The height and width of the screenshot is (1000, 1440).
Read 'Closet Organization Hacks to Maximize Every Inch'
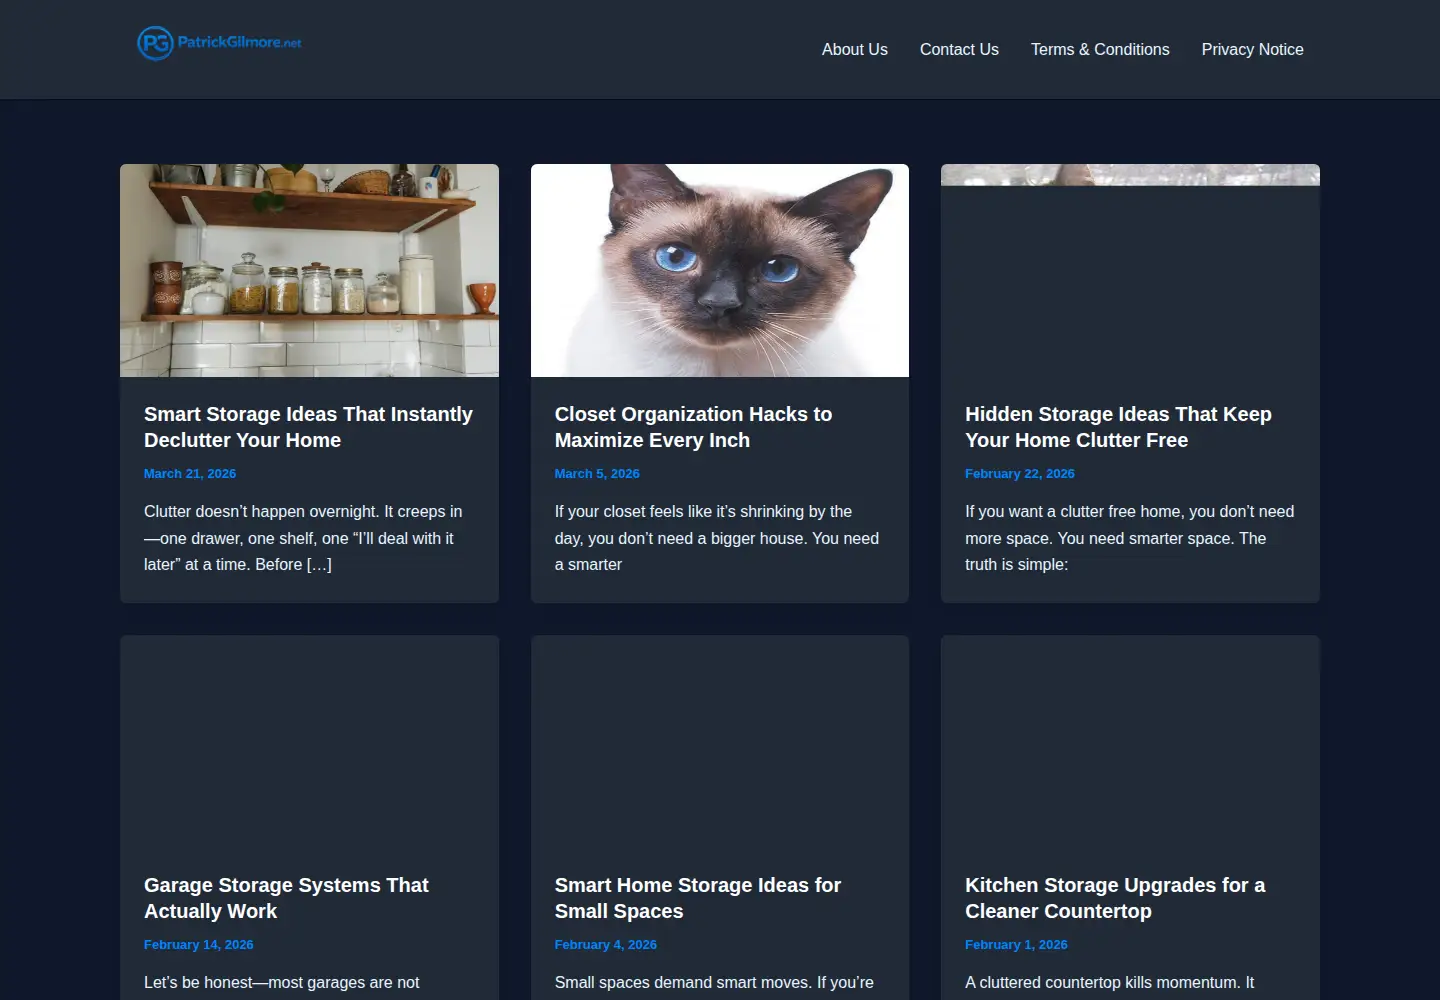(693, 427)
